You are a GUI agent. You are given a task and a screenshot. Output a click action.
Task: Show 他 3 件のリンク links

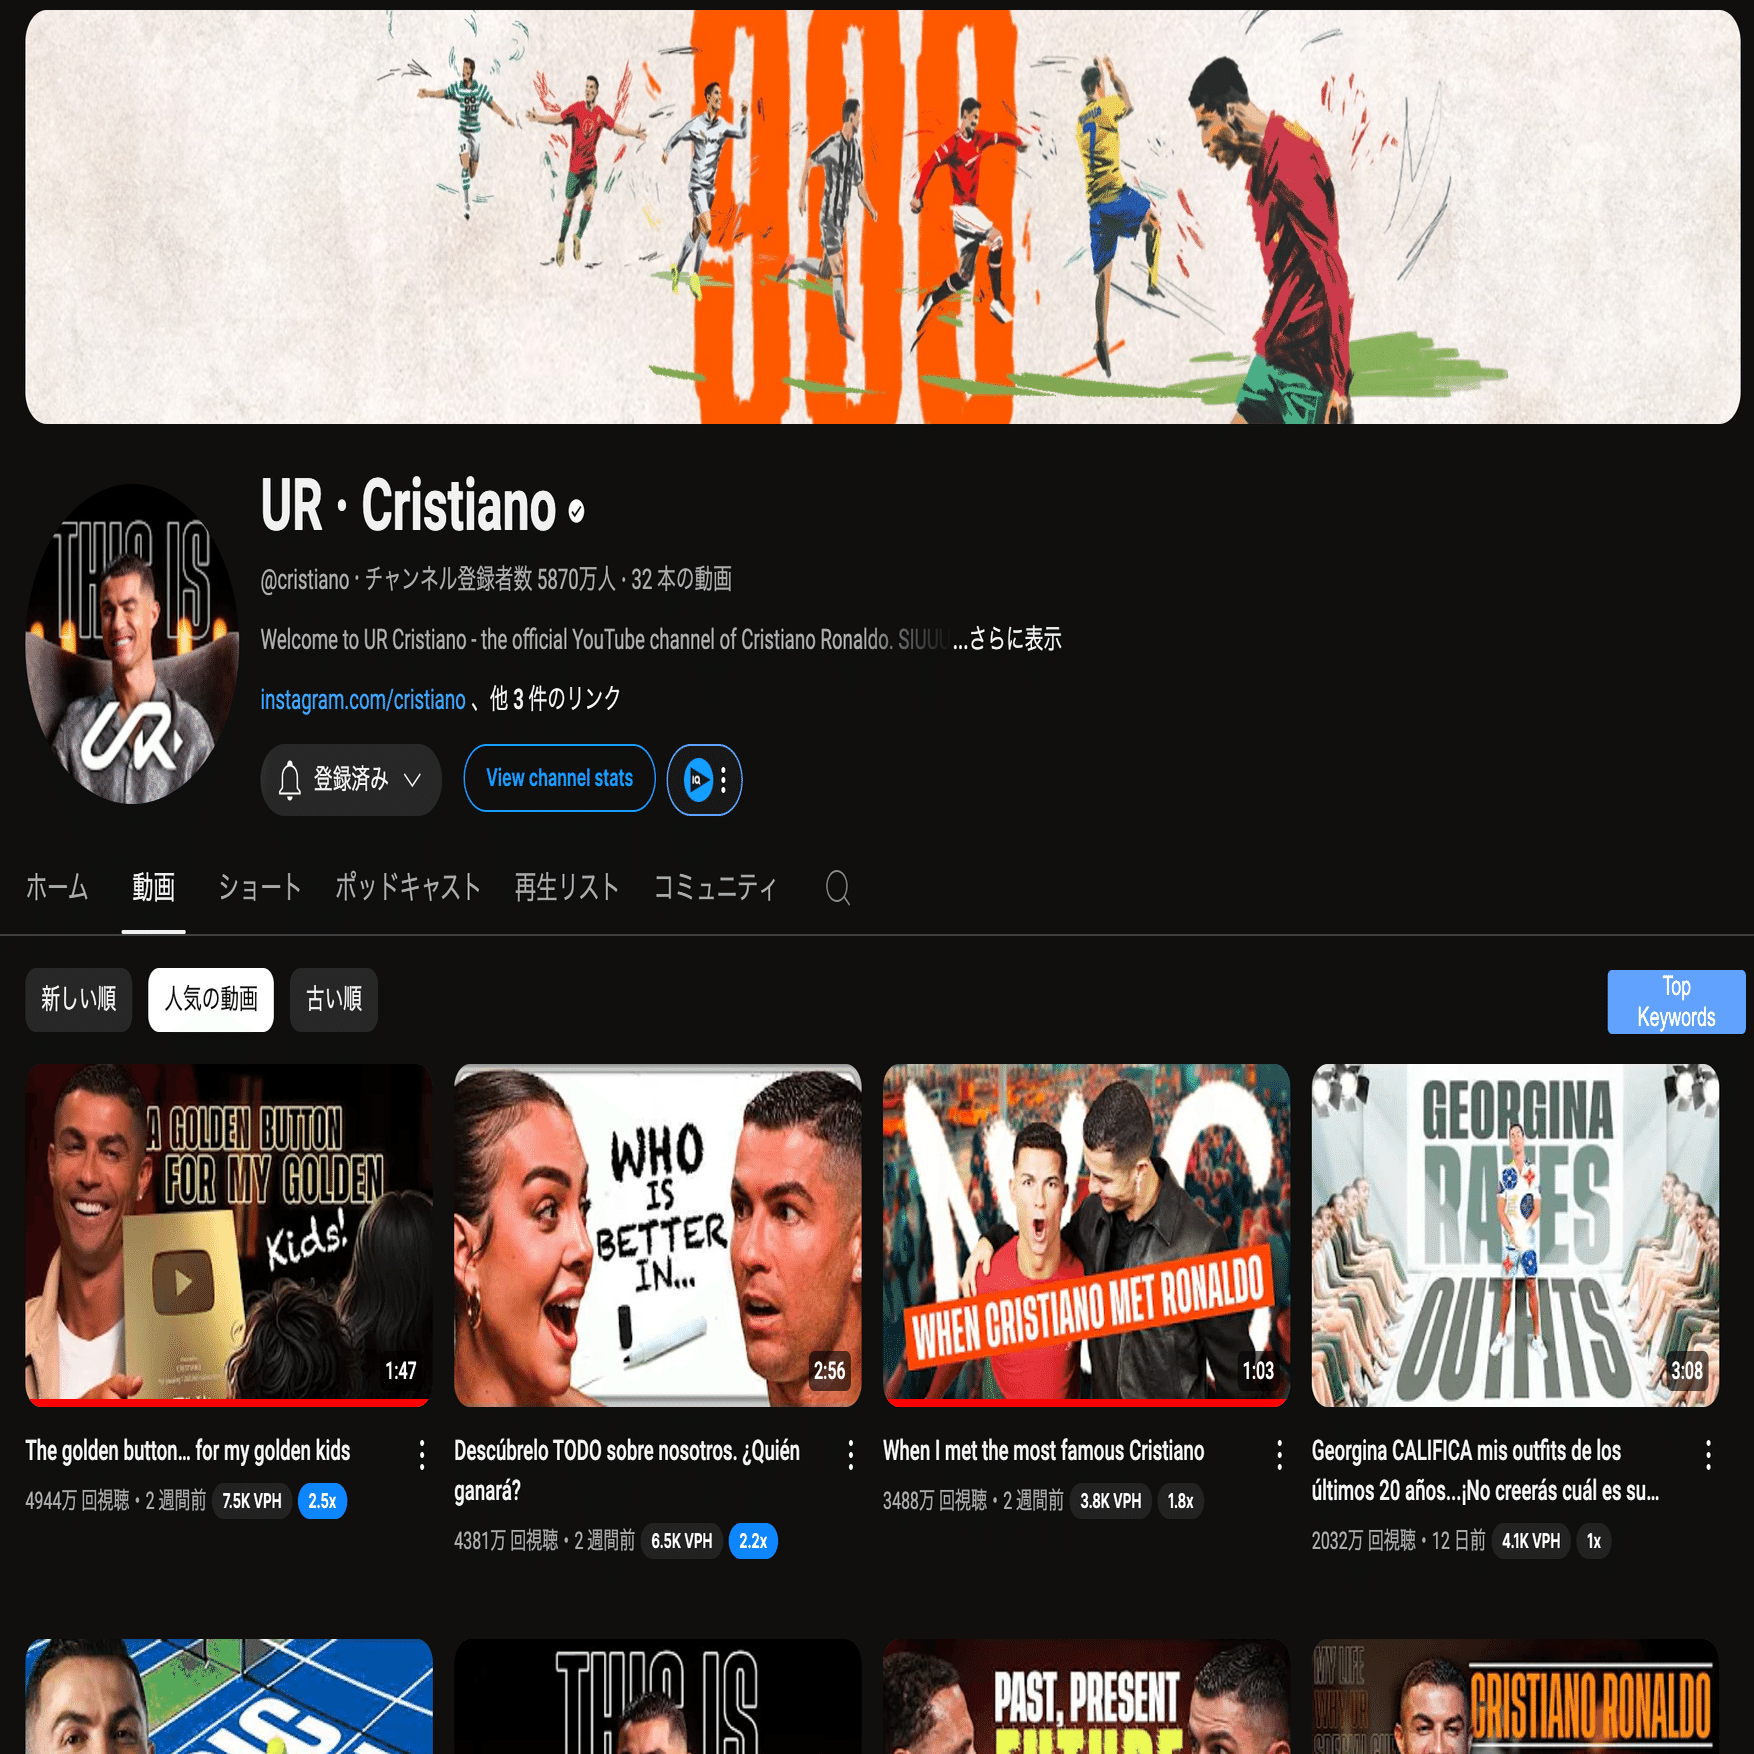tap(555, 699)
